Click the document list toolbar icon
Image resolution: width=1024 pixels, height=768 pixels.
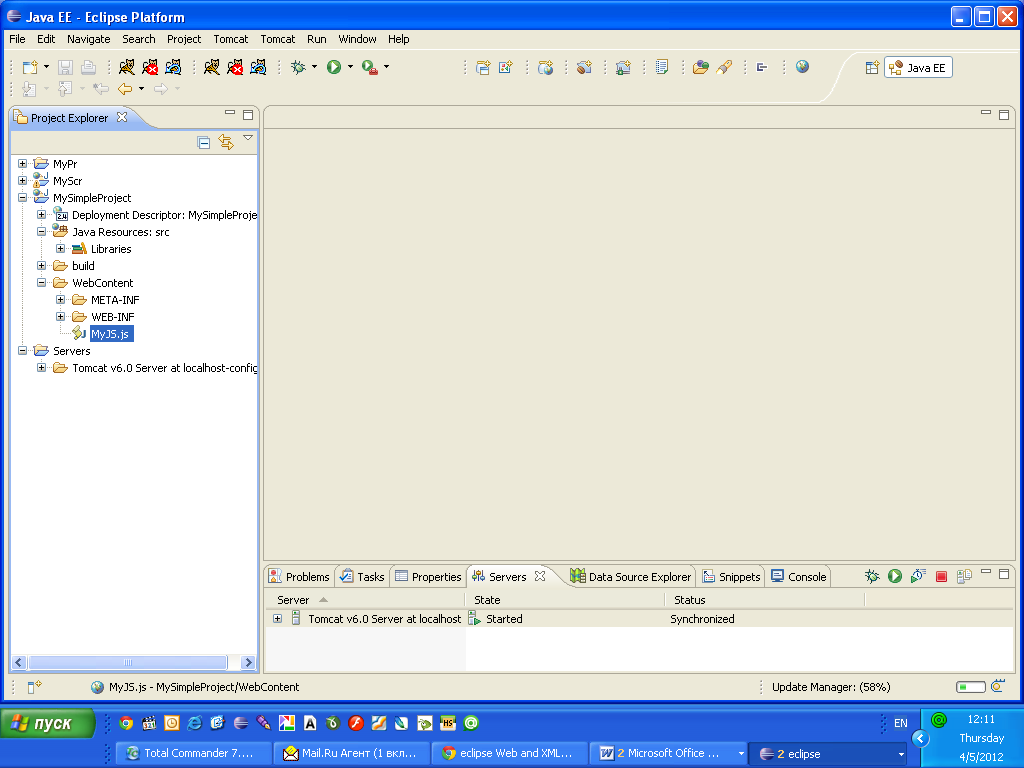coord(662,67)
